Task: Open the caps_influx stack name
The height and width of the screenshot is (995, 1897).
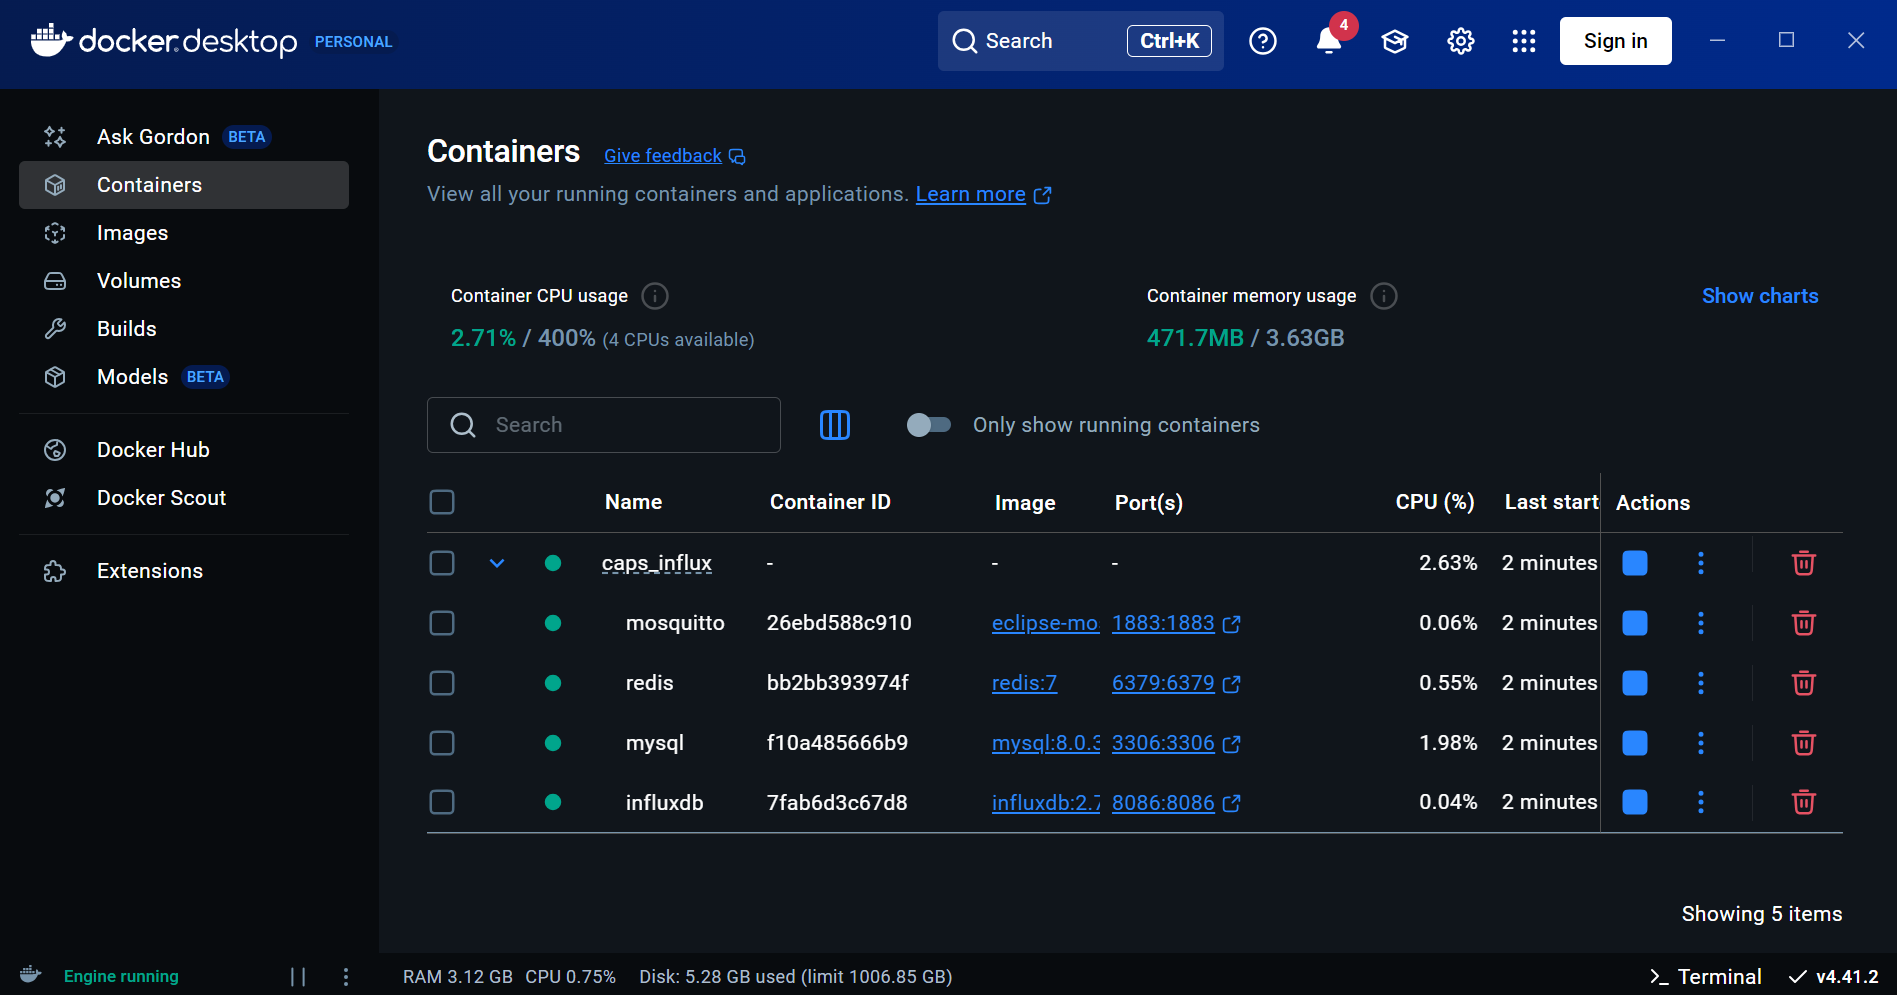Action: coord(657,563)
